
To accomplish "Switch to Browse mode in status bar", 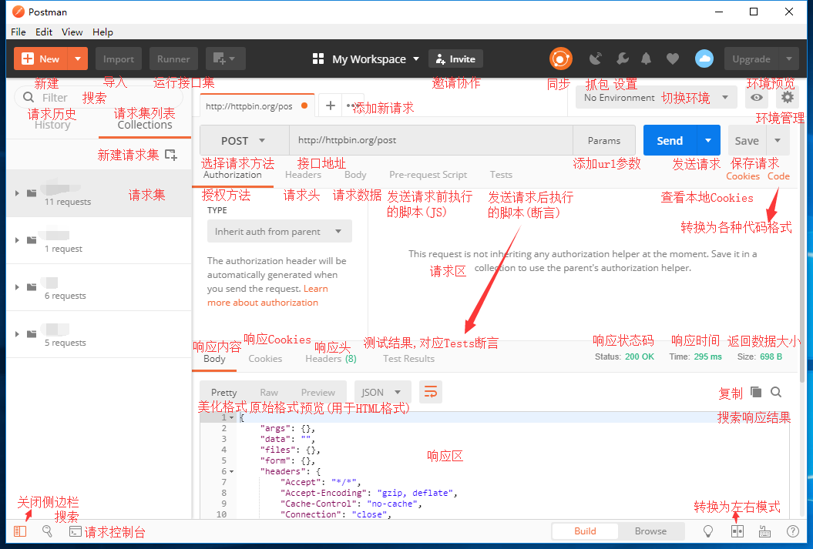I will pos(651,531).
